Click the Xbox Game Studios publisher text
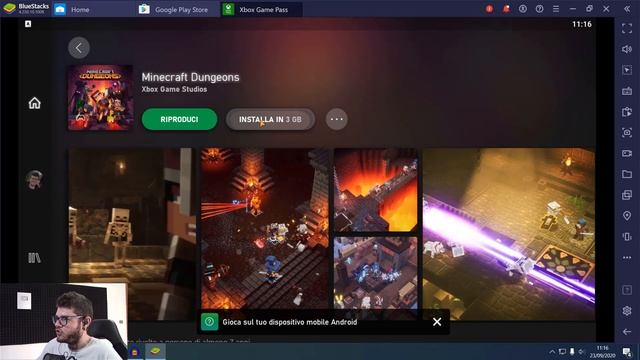Image resolution: width=640 pixels, height=360 pixels. pyautogui.click(x=174, y=89)
